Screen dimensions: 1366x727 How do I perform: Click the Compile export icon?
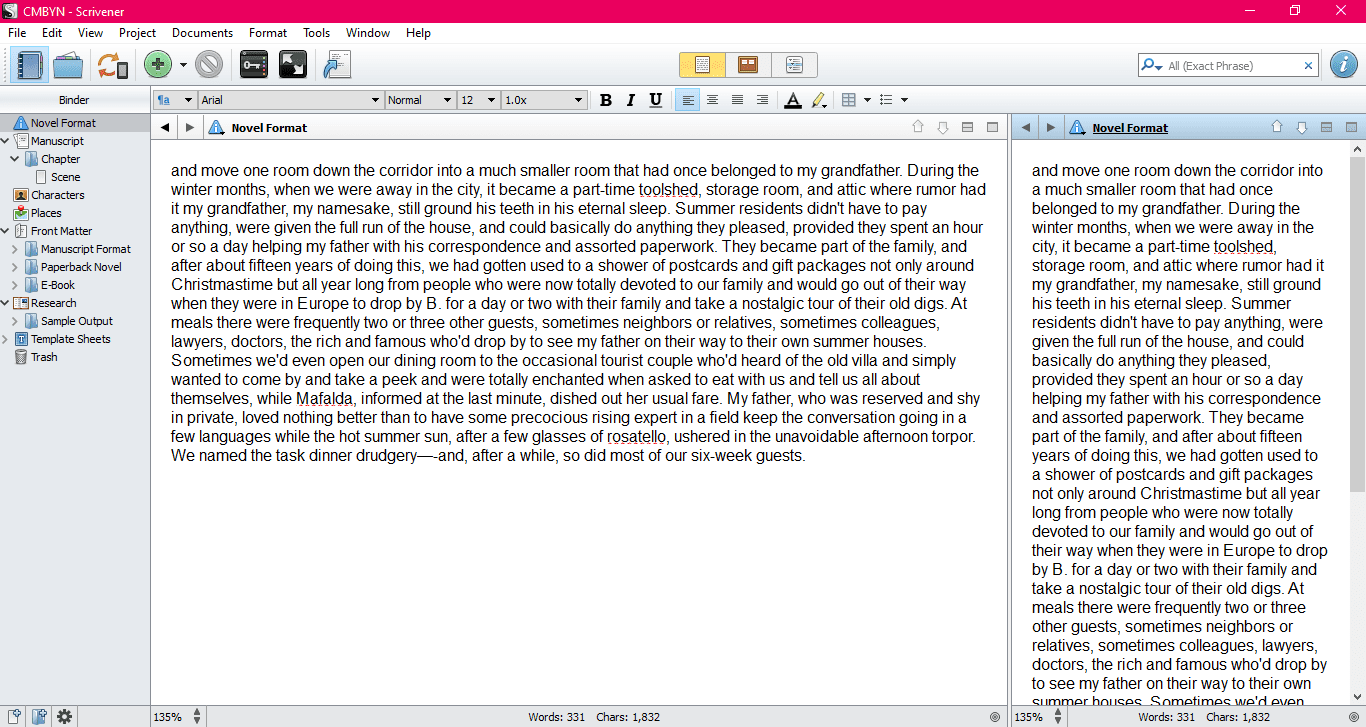[x=335, y=66]
